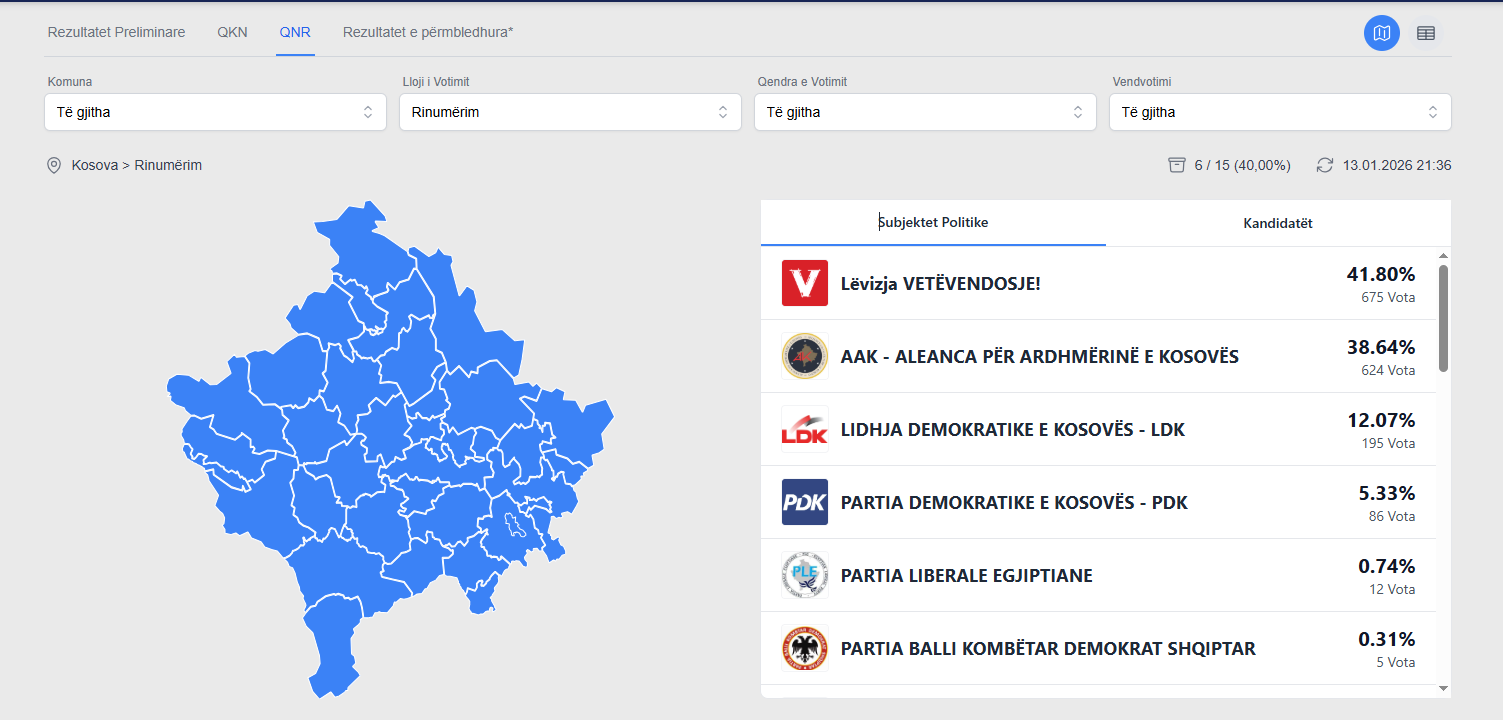Open the Lloji i Votimit dropdown
This screenshot has height=720, width=1503.
570,112
